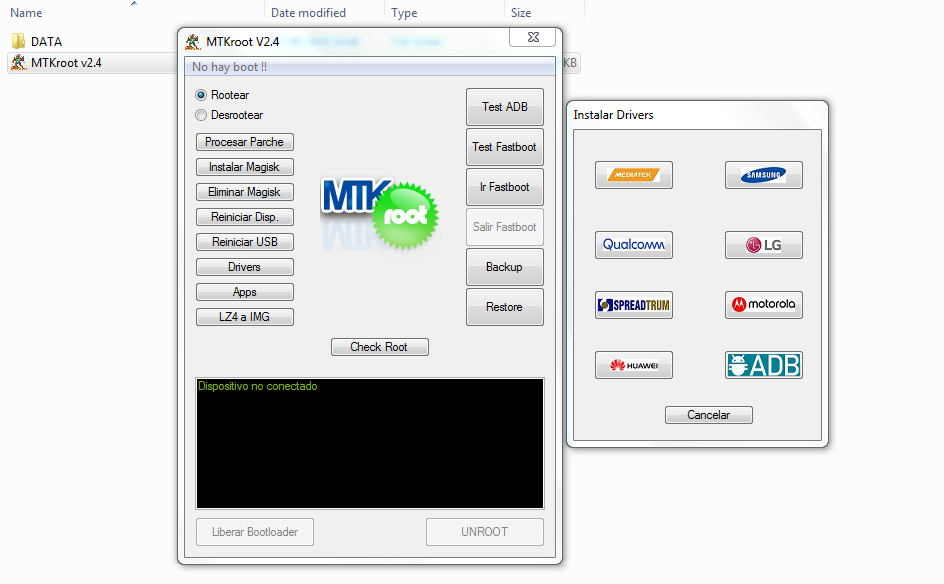The height and width of the screenshot is (584, 944).
Task: Sort explorer list by Name column
Action: [x=26, y=13]
